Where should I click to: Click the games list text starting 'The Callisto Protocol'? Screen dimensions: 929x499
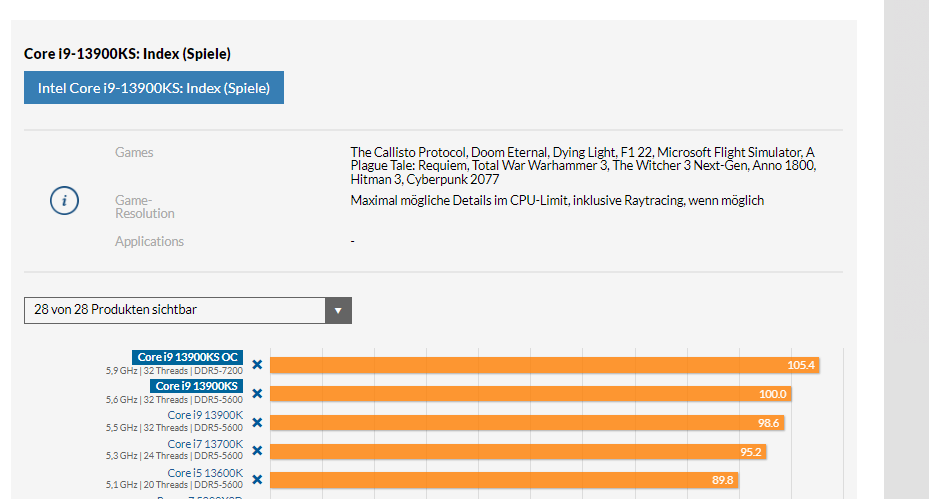584,166
